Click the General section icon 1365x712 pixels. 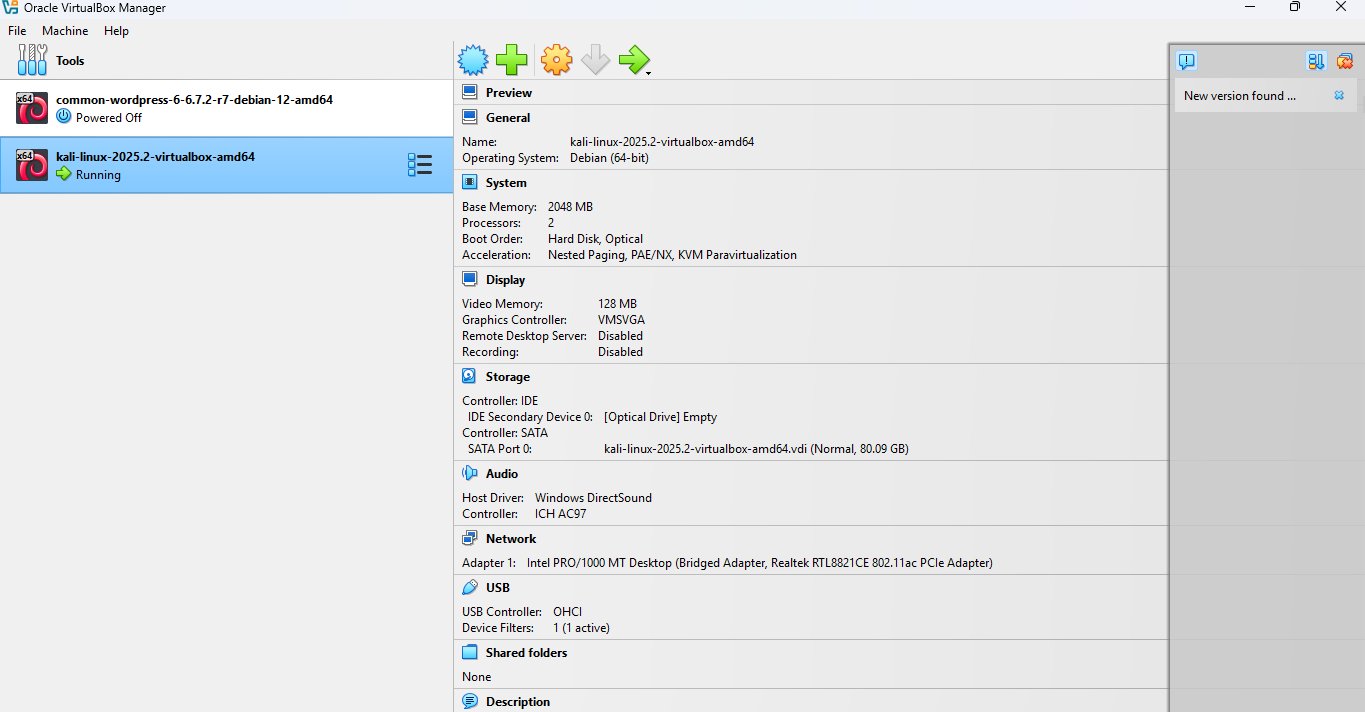470,117
